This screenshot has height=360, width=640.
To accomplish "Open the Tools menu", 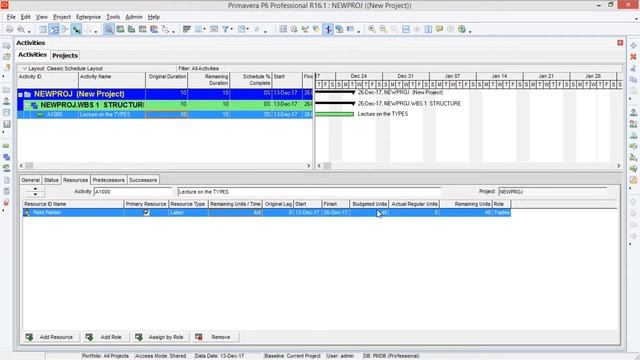I will [x=113, y=17].
